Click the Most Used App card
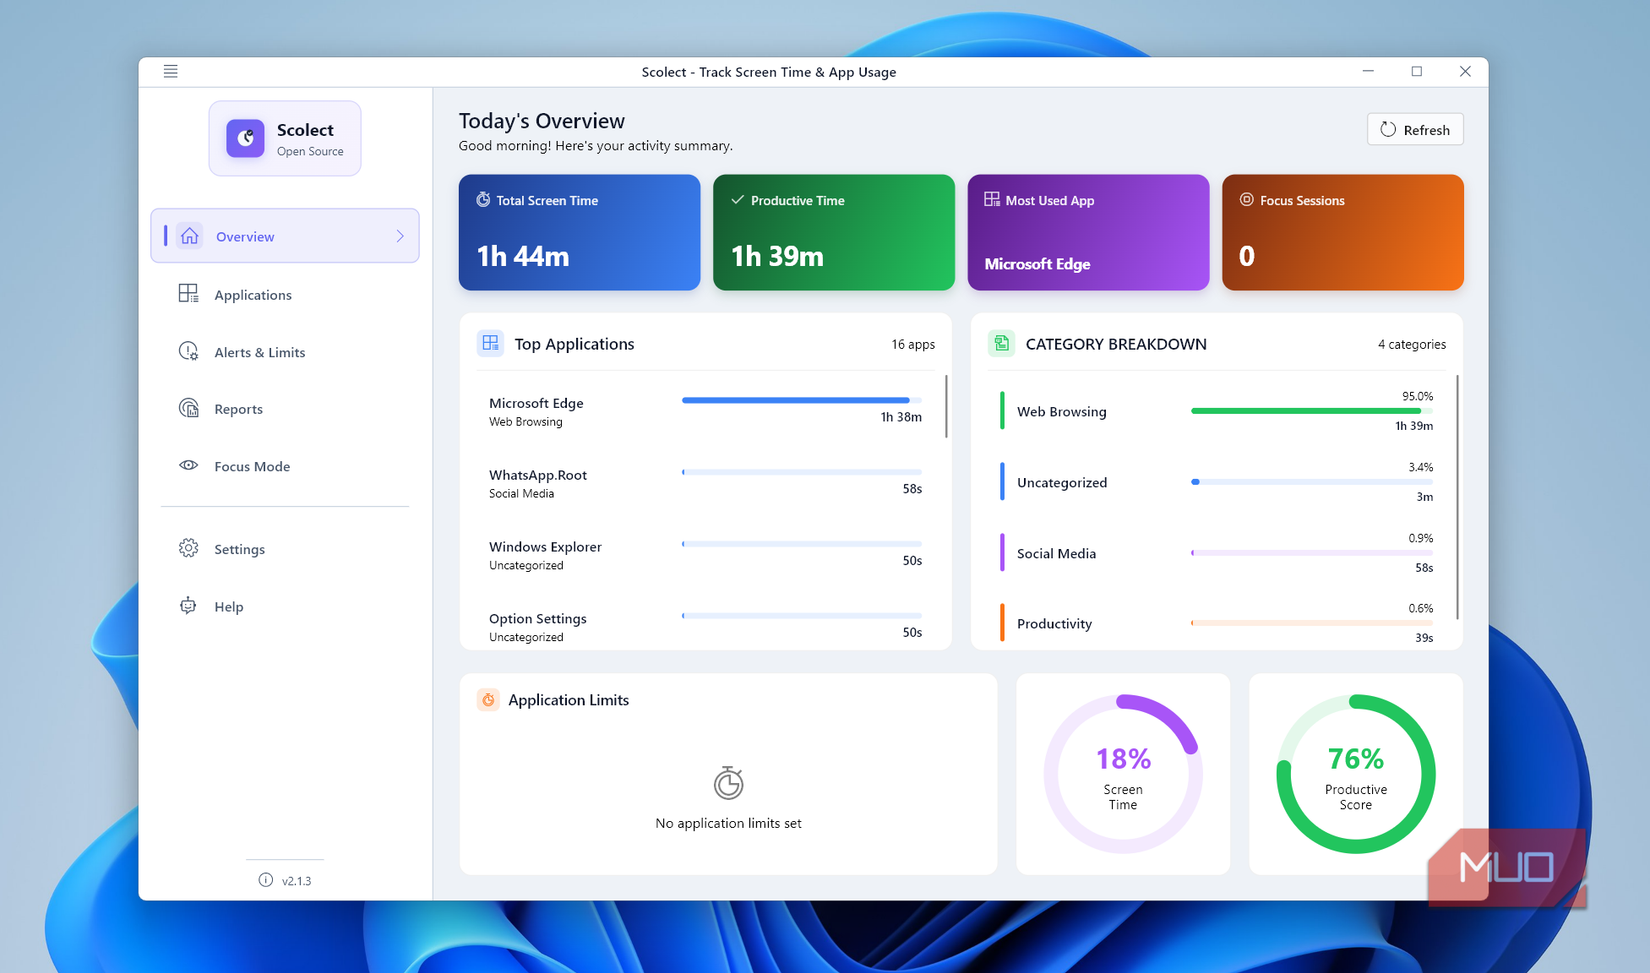Viewport: 1650px width, 973px height. pyautogui.click(x=1088, y=232)
